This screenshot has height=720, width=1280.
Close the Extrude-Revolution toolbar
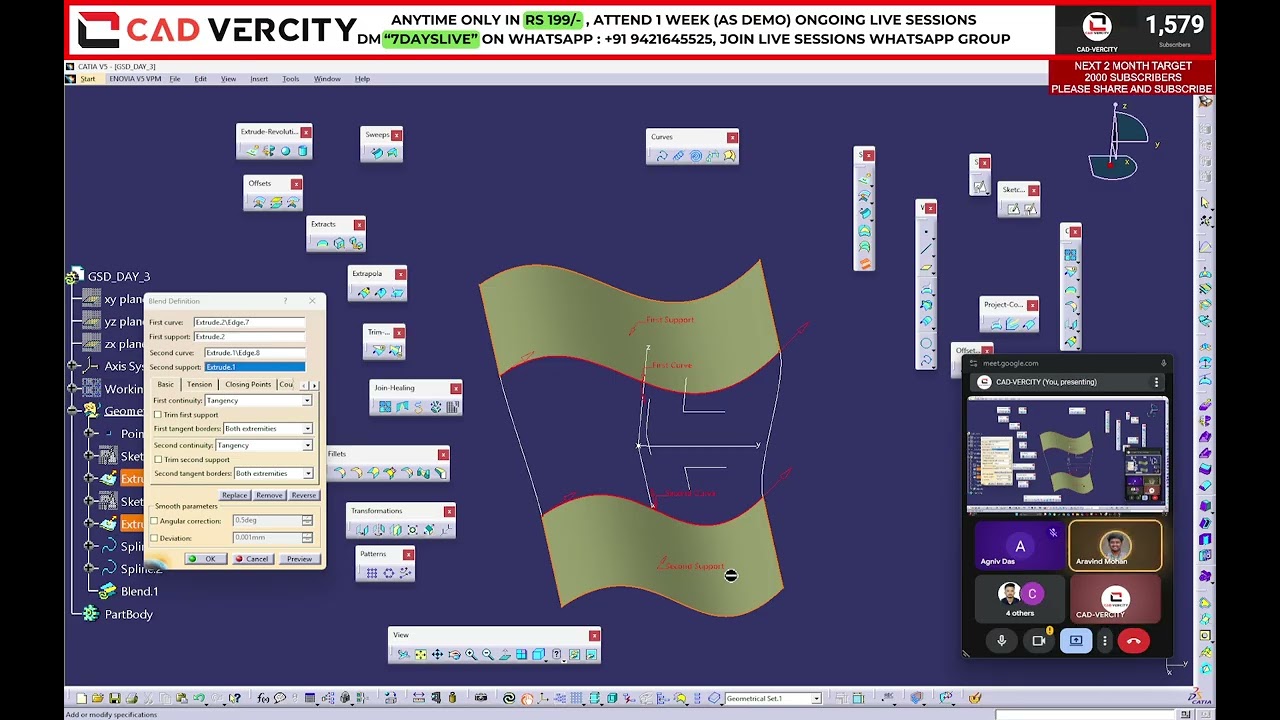(x=306, y=132)
